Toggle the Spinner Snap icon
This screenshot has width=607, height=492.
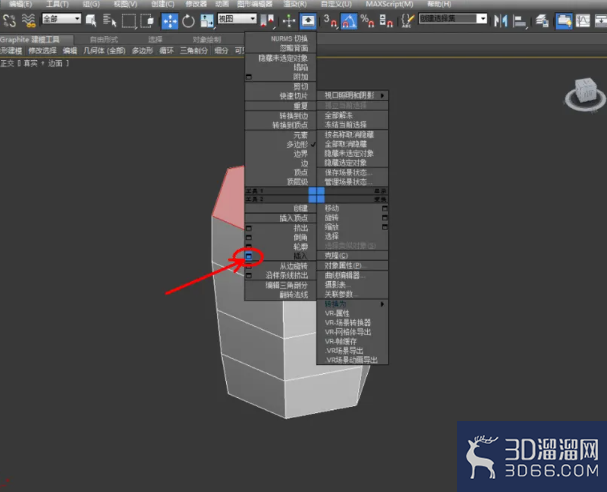[x=386, y=21]
